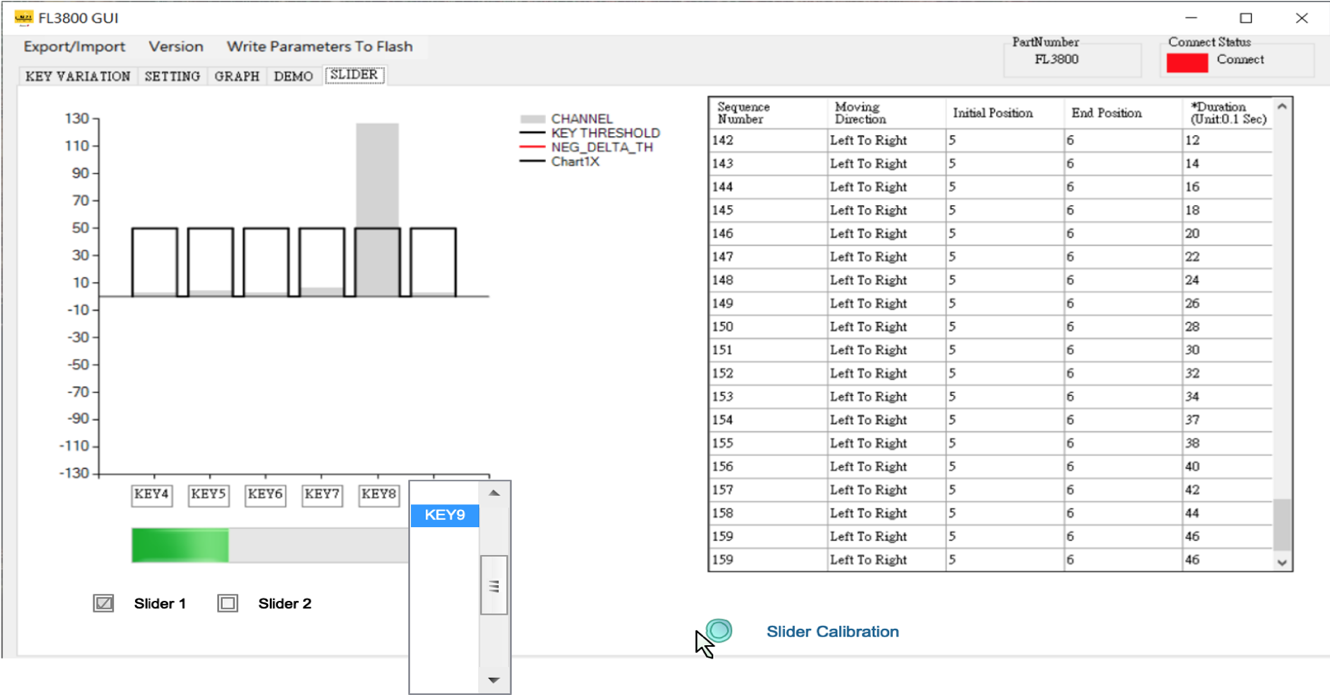This screenshot has width=1330, height=695.
Task: Enable the Slider 1 checkbox
Action: 104,603
